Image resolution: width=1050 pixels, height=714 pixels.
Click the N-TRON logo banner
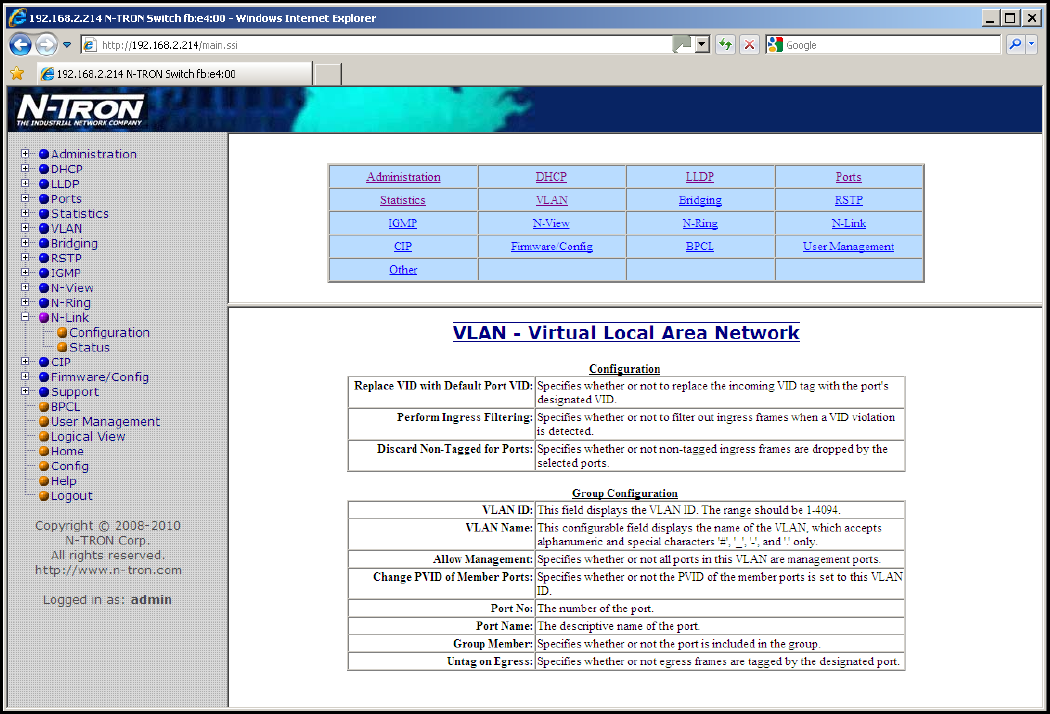pos(80,110)
